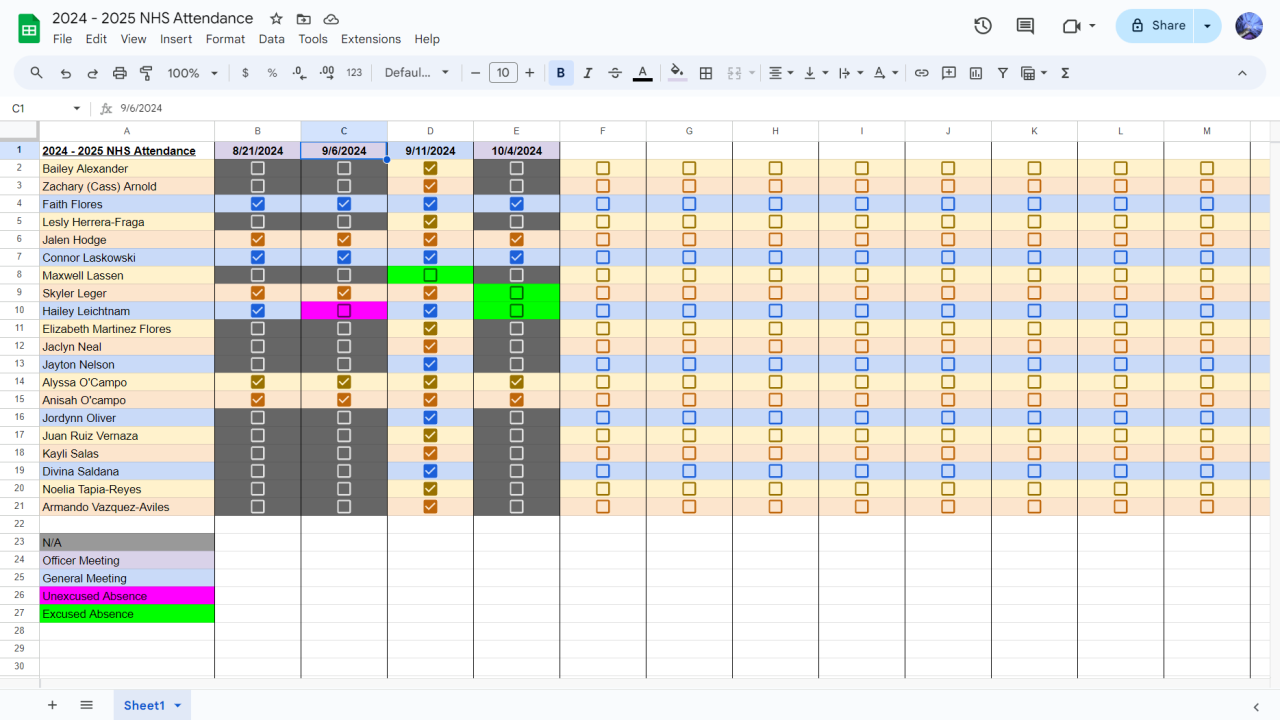Select the magenta Unexcused Absence legend cell
The width and height of the screenshot is (1280, 720).
coord(127,596)
